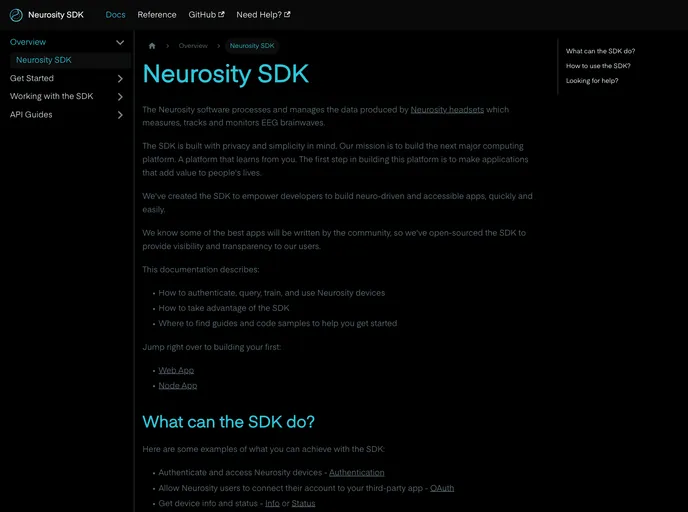Jump to 'How to use the SDK?' in the table of contents
The height and width of the screenshot is (512, 688).
[x=598, y=66]
